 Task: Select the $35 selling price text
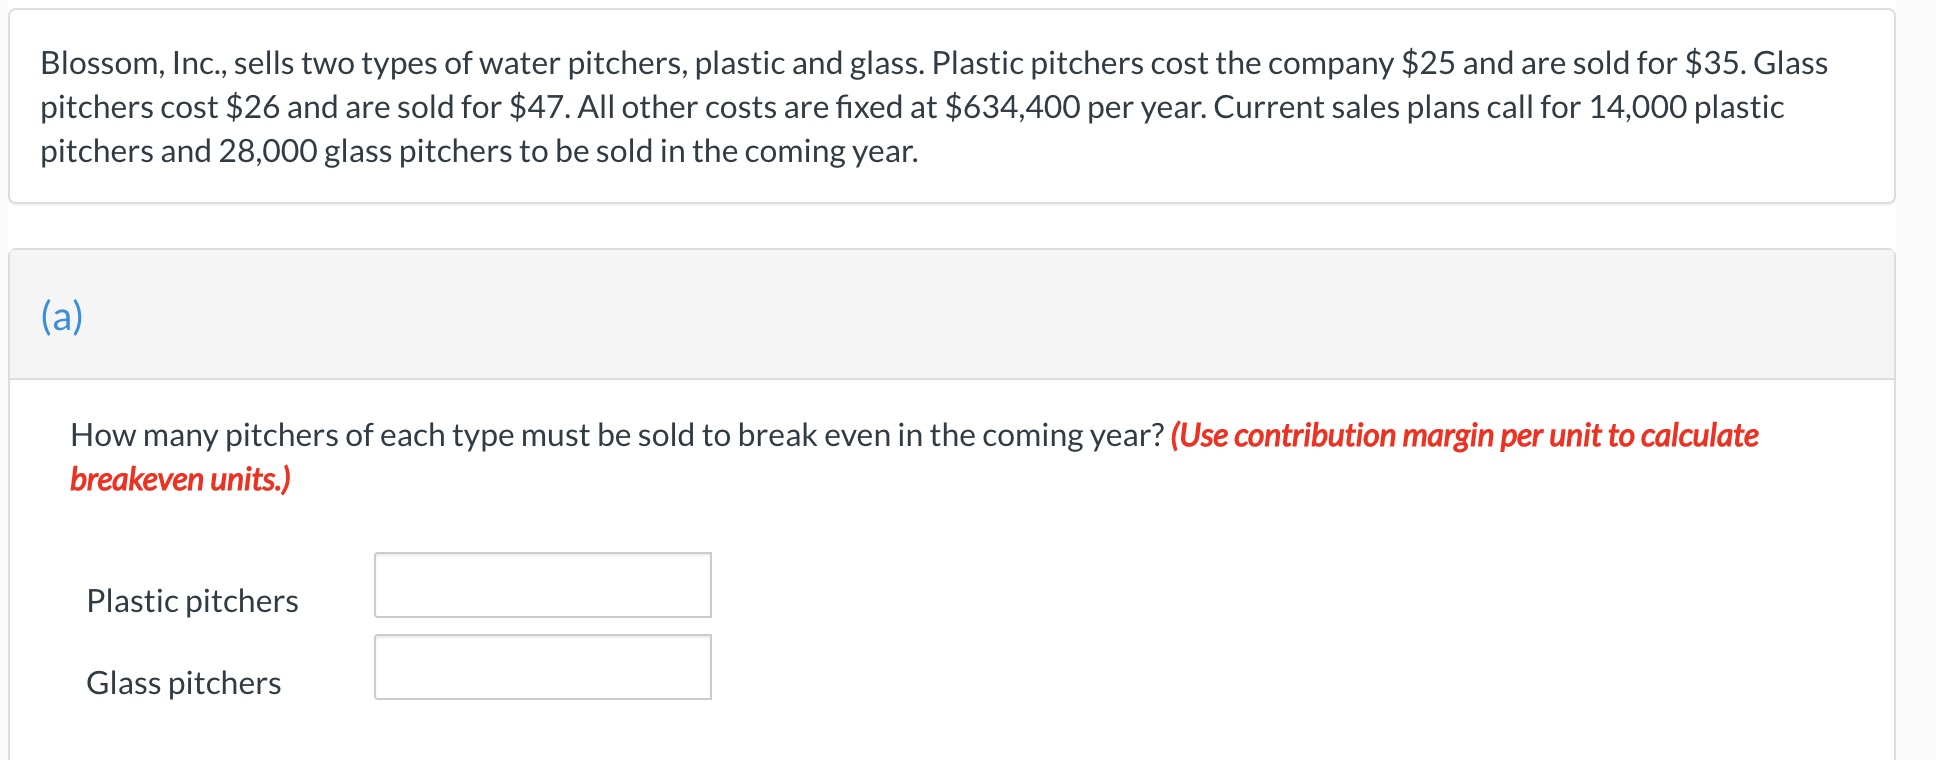click(x=1713, y=63)
